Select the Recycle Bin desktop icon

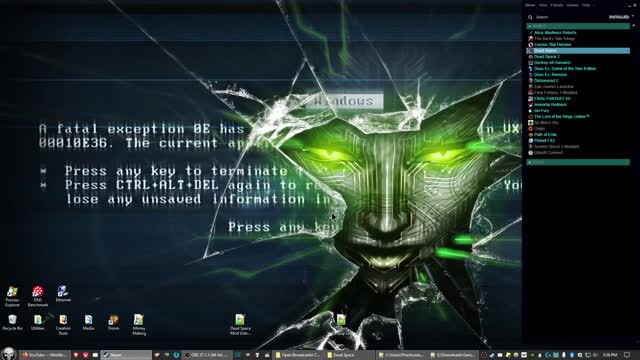coord(12,322)
